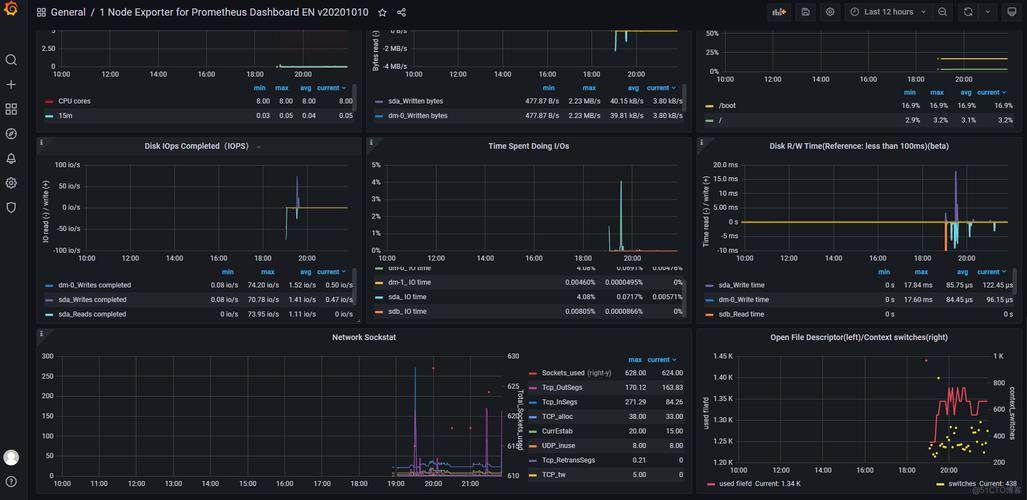This screenshot has width=1027, height=500.
Task: Click the TCP_alloc legend color swatch
Action: (532, 417)
